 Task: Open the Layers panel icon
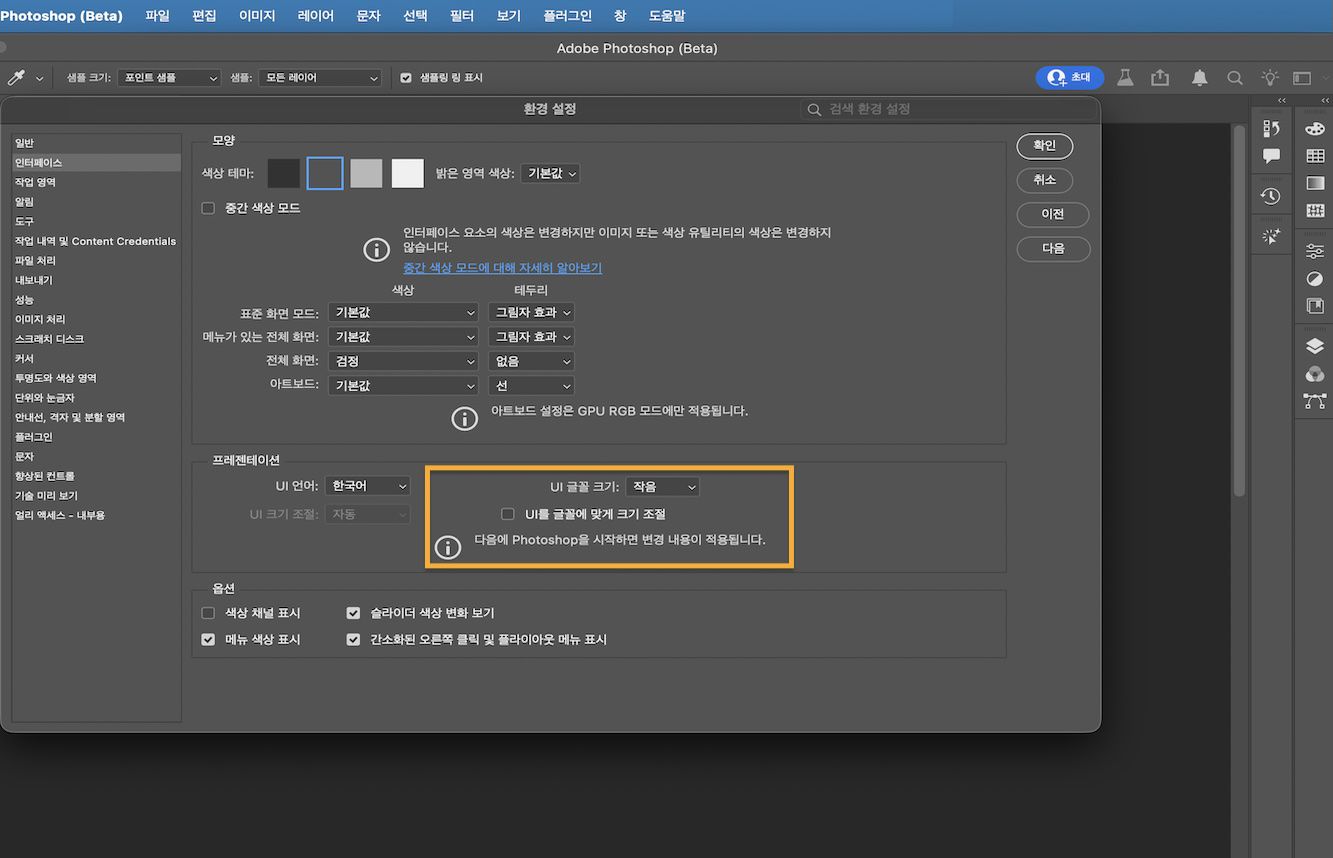pyautogui.click(x=1314, y=345)
